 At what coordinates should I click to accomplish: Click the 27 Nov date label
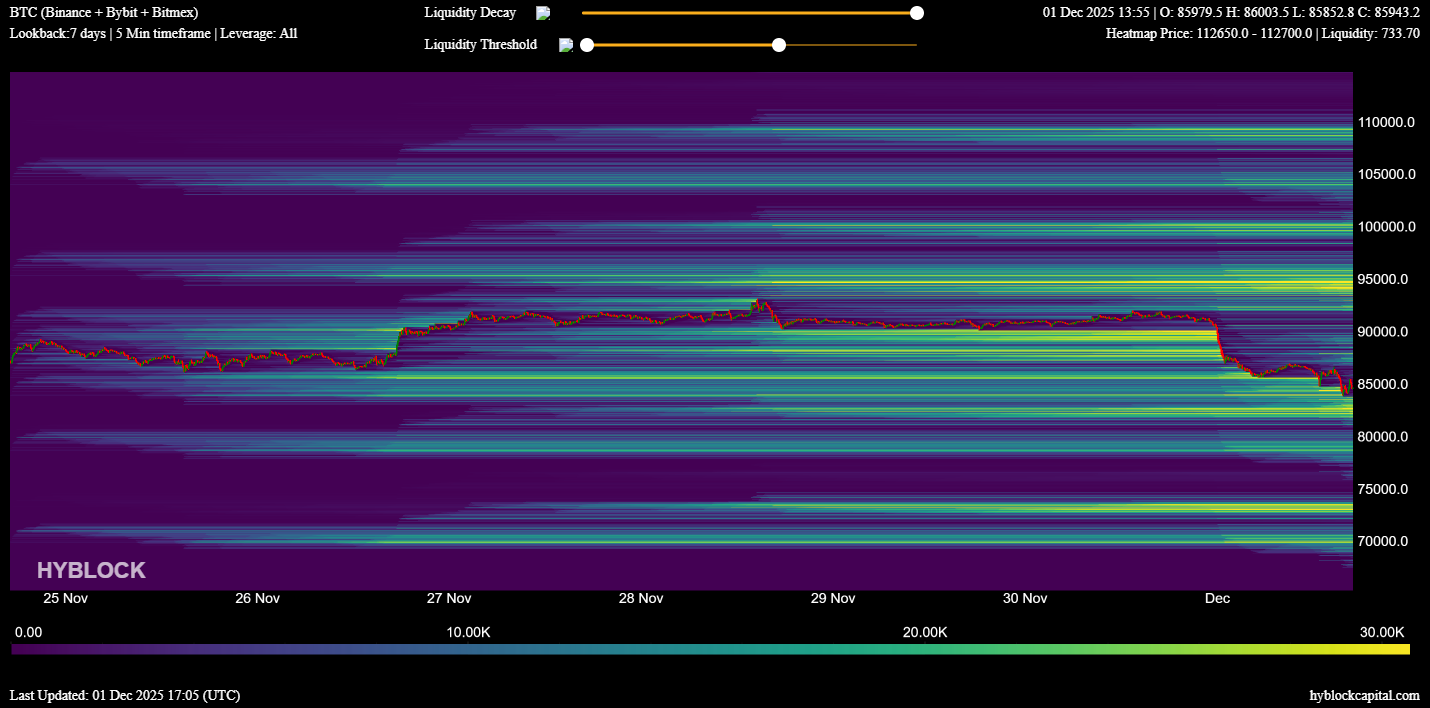(x=449, y=599)
